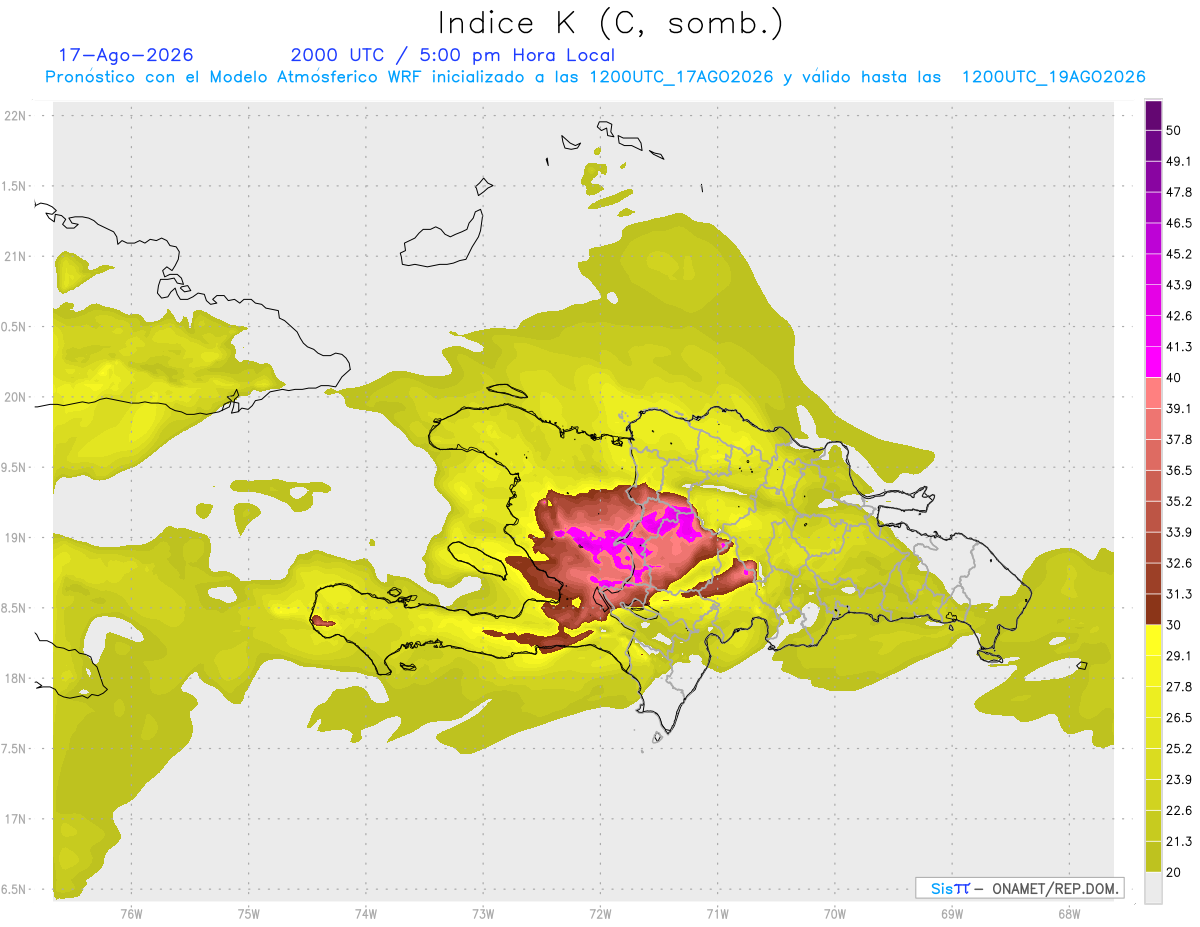Click the legend value '21.3'

1179,842
